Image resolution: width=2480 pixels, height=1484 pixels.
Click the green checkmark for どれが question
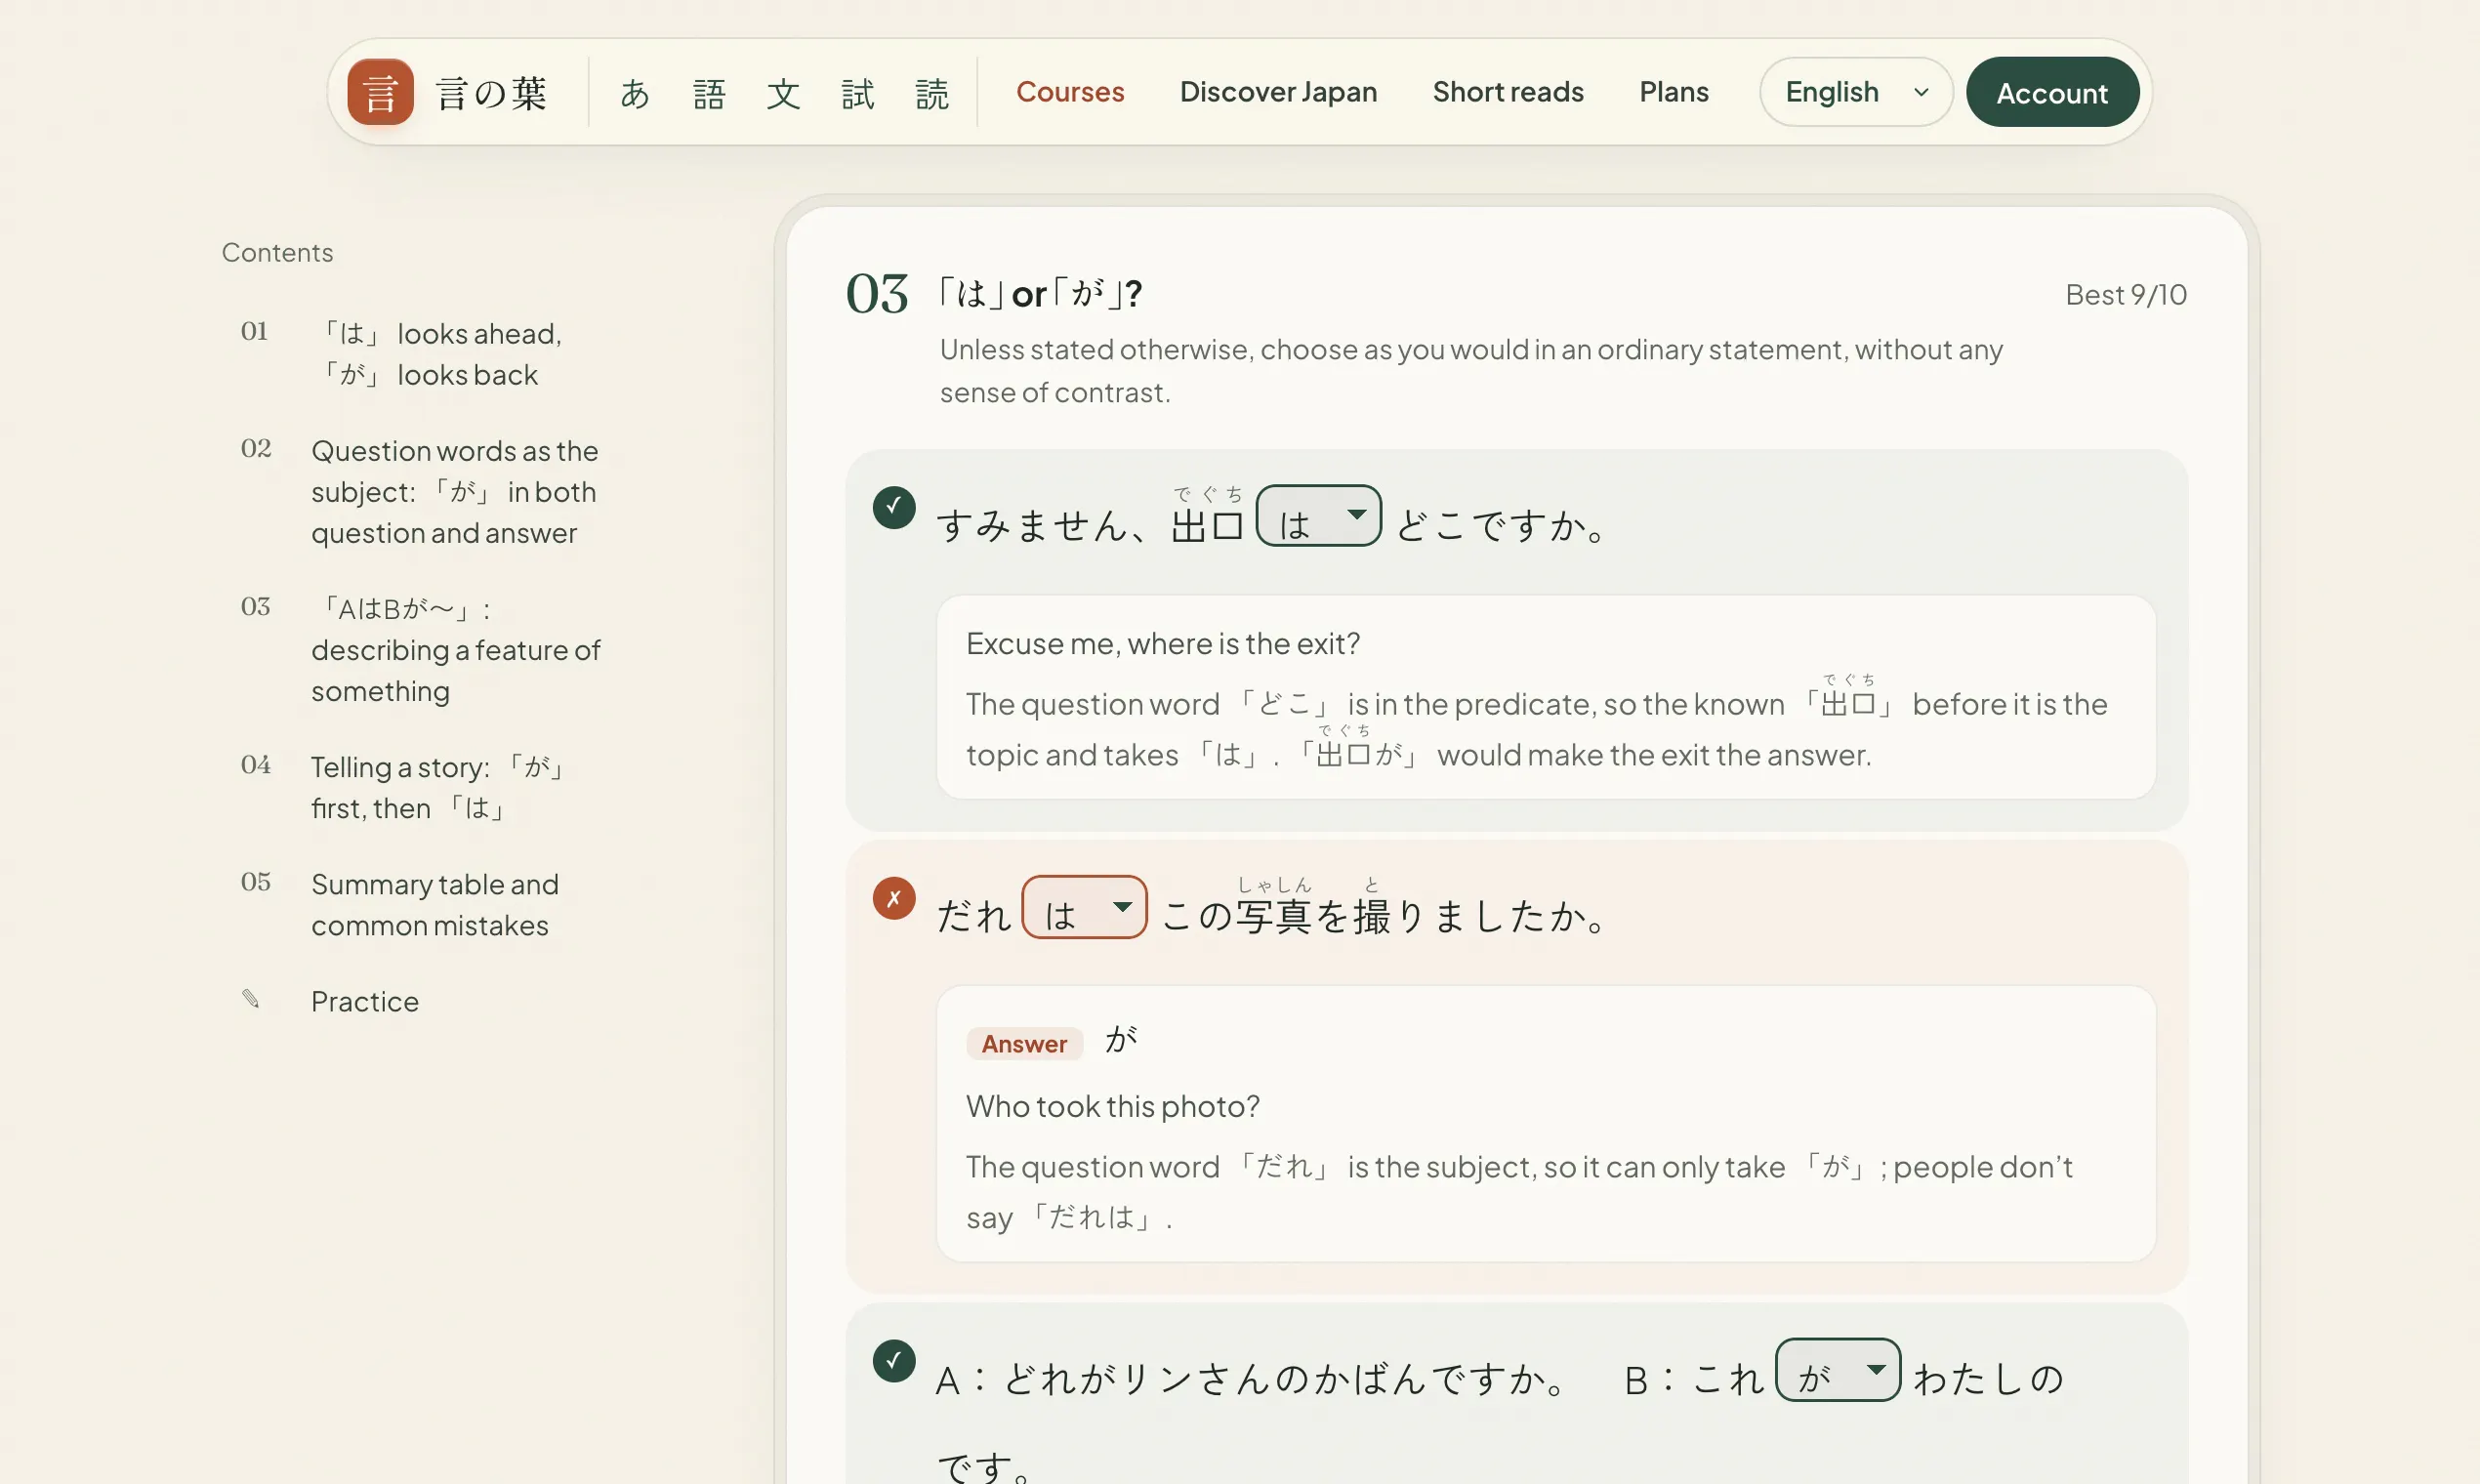[x=894, y=1361]
